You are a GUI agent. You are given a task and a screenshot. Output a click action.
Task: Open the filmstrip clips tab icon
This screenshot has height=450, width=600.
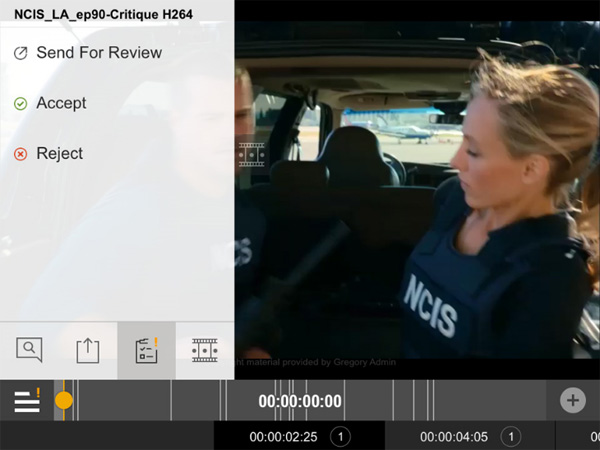click(205, 350)
